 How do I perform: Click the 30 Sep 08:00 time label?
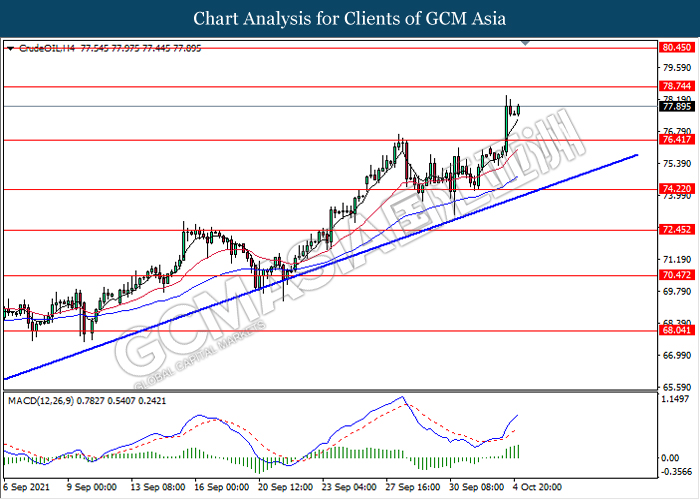click(x=477, y=487)
